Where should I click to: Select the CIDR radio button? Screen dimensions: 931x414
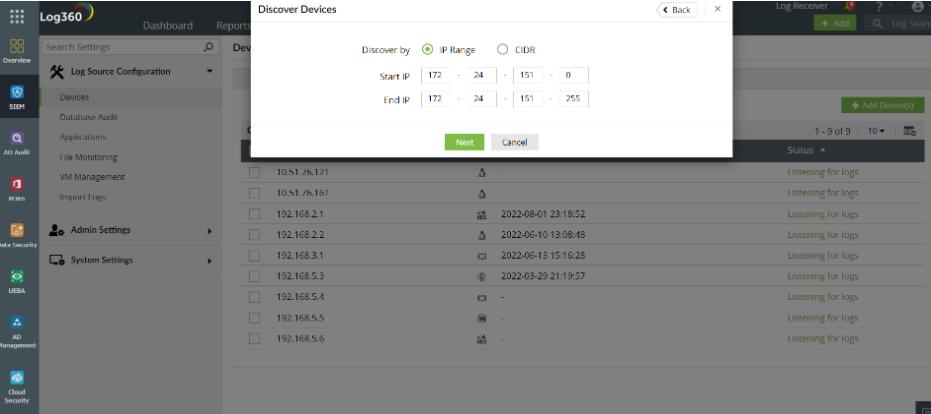(502, 50)
